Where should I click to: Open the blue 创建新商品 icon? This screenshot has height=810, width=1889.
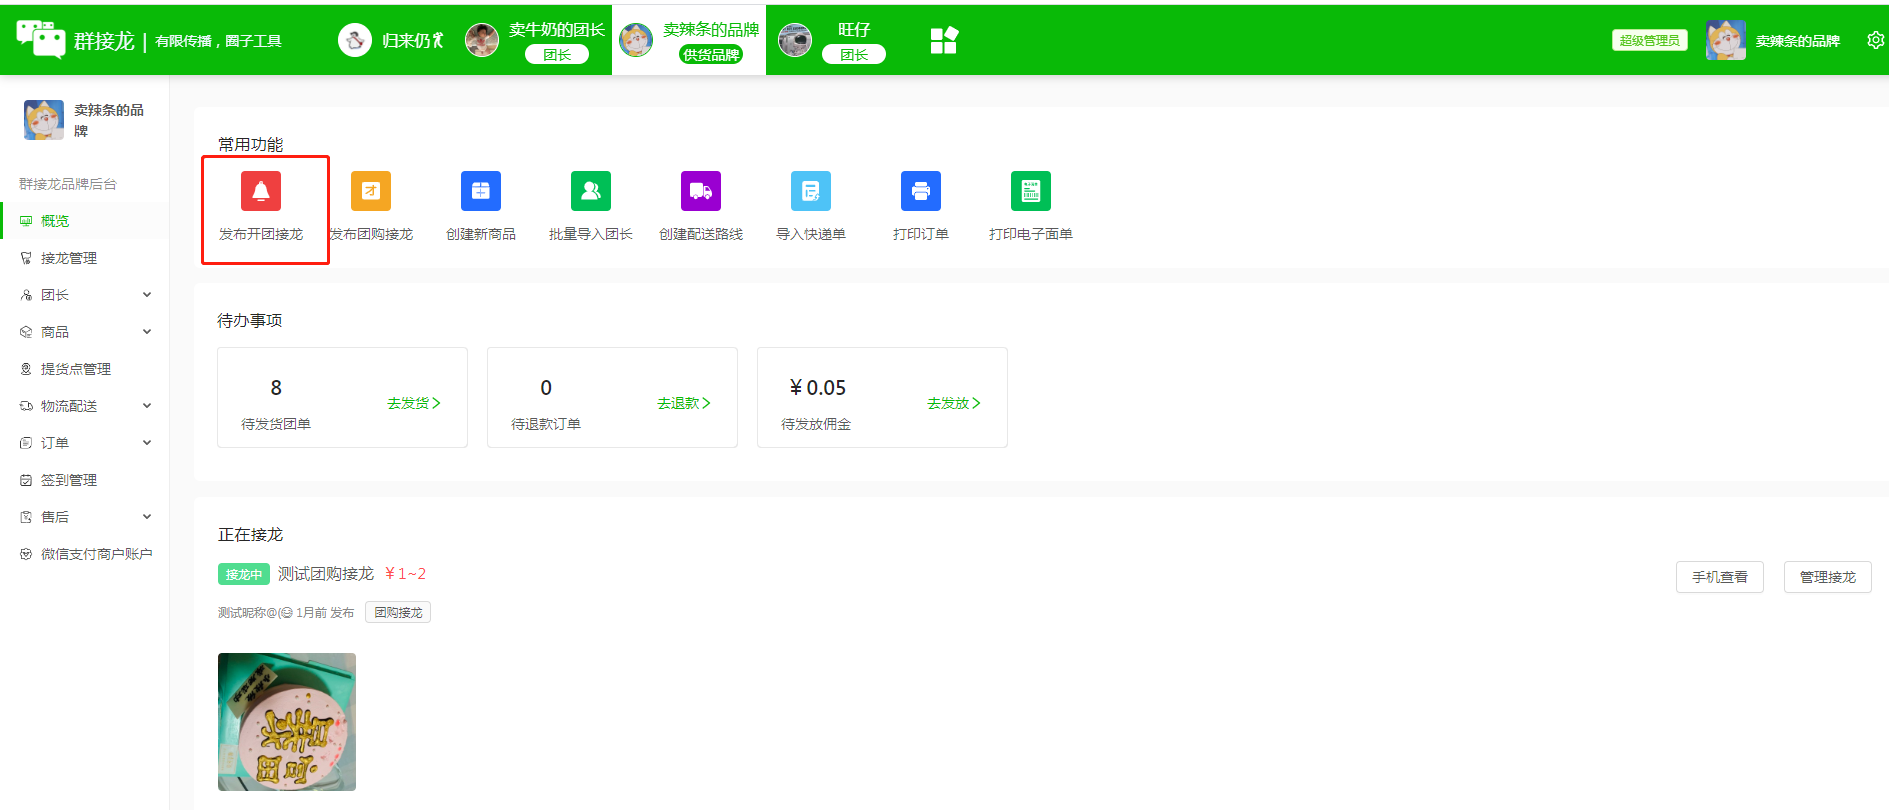(x=481, y=191)
